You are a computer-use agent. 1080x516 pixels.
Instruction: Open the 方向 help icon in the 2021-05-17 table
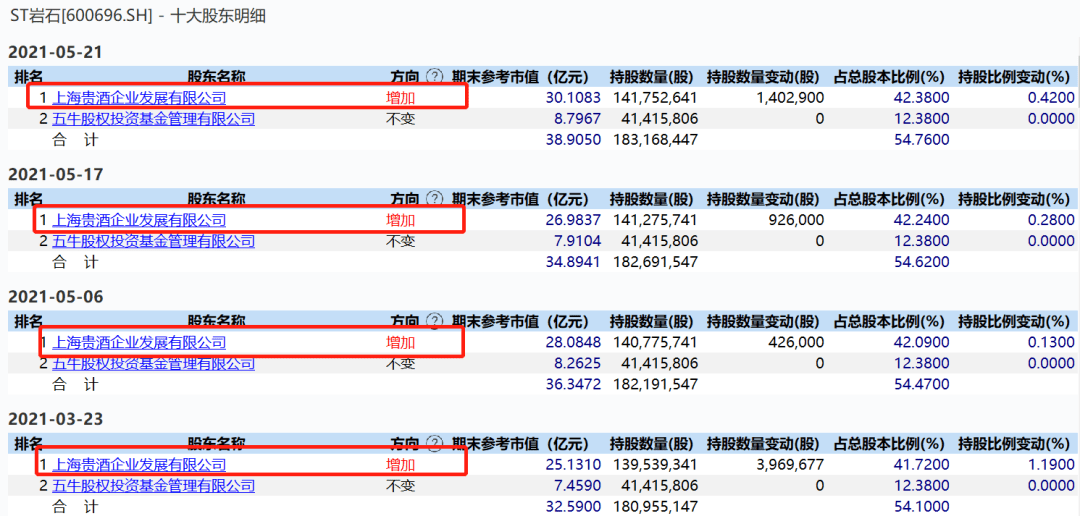pyautogui.click(x=434, y=198)
